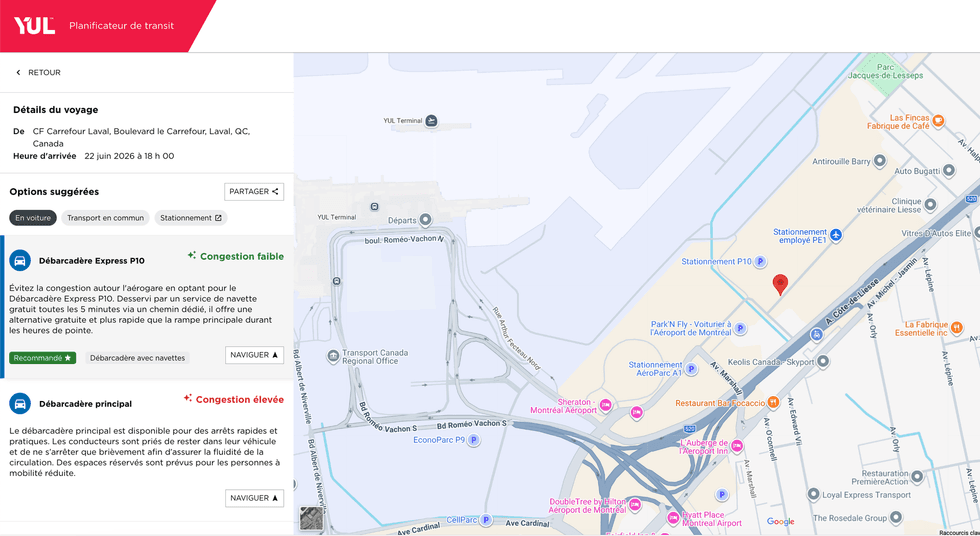Click Transport Canada Regional Office marker
Screen dimensions: 980x536
333,357
